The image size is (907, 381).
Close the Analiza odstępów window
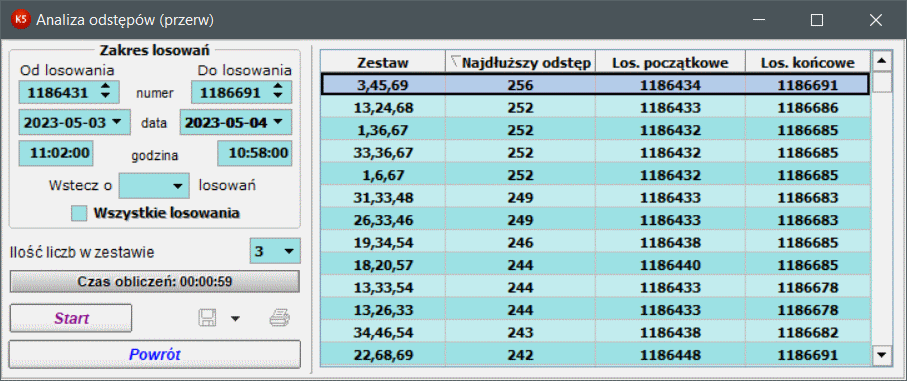(876, 20)
